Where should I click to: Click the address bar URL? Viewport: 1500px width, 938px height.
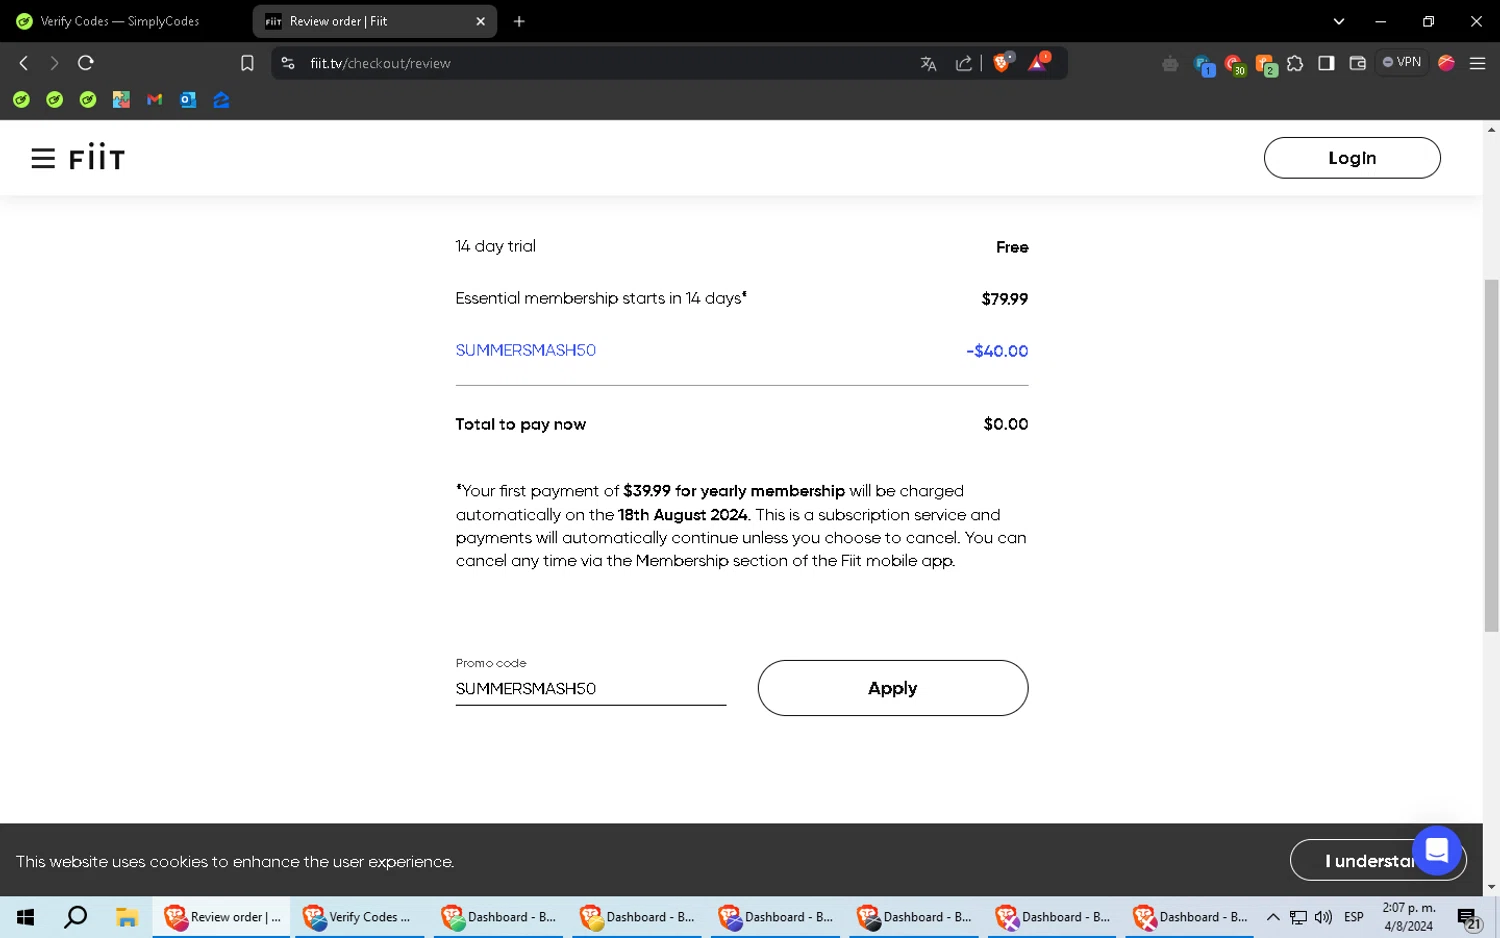click(x=380, y=63)
